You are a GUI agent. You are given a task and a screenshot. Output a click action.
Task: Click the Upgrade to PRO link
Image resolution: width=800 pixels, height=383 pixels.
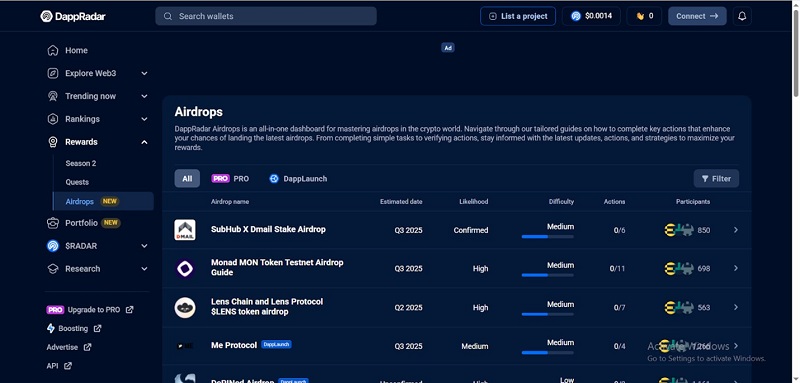[90, 310]
